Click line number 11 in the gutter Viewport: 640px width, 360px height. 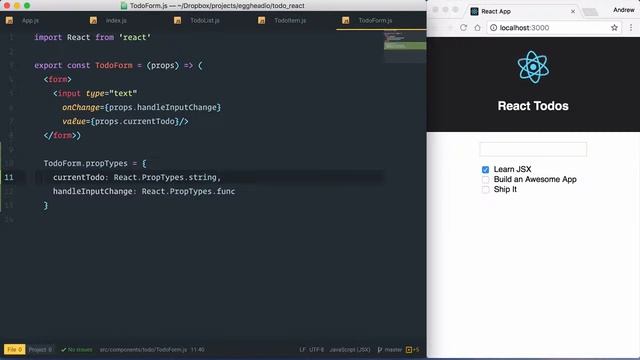click(x=9, y=177)
